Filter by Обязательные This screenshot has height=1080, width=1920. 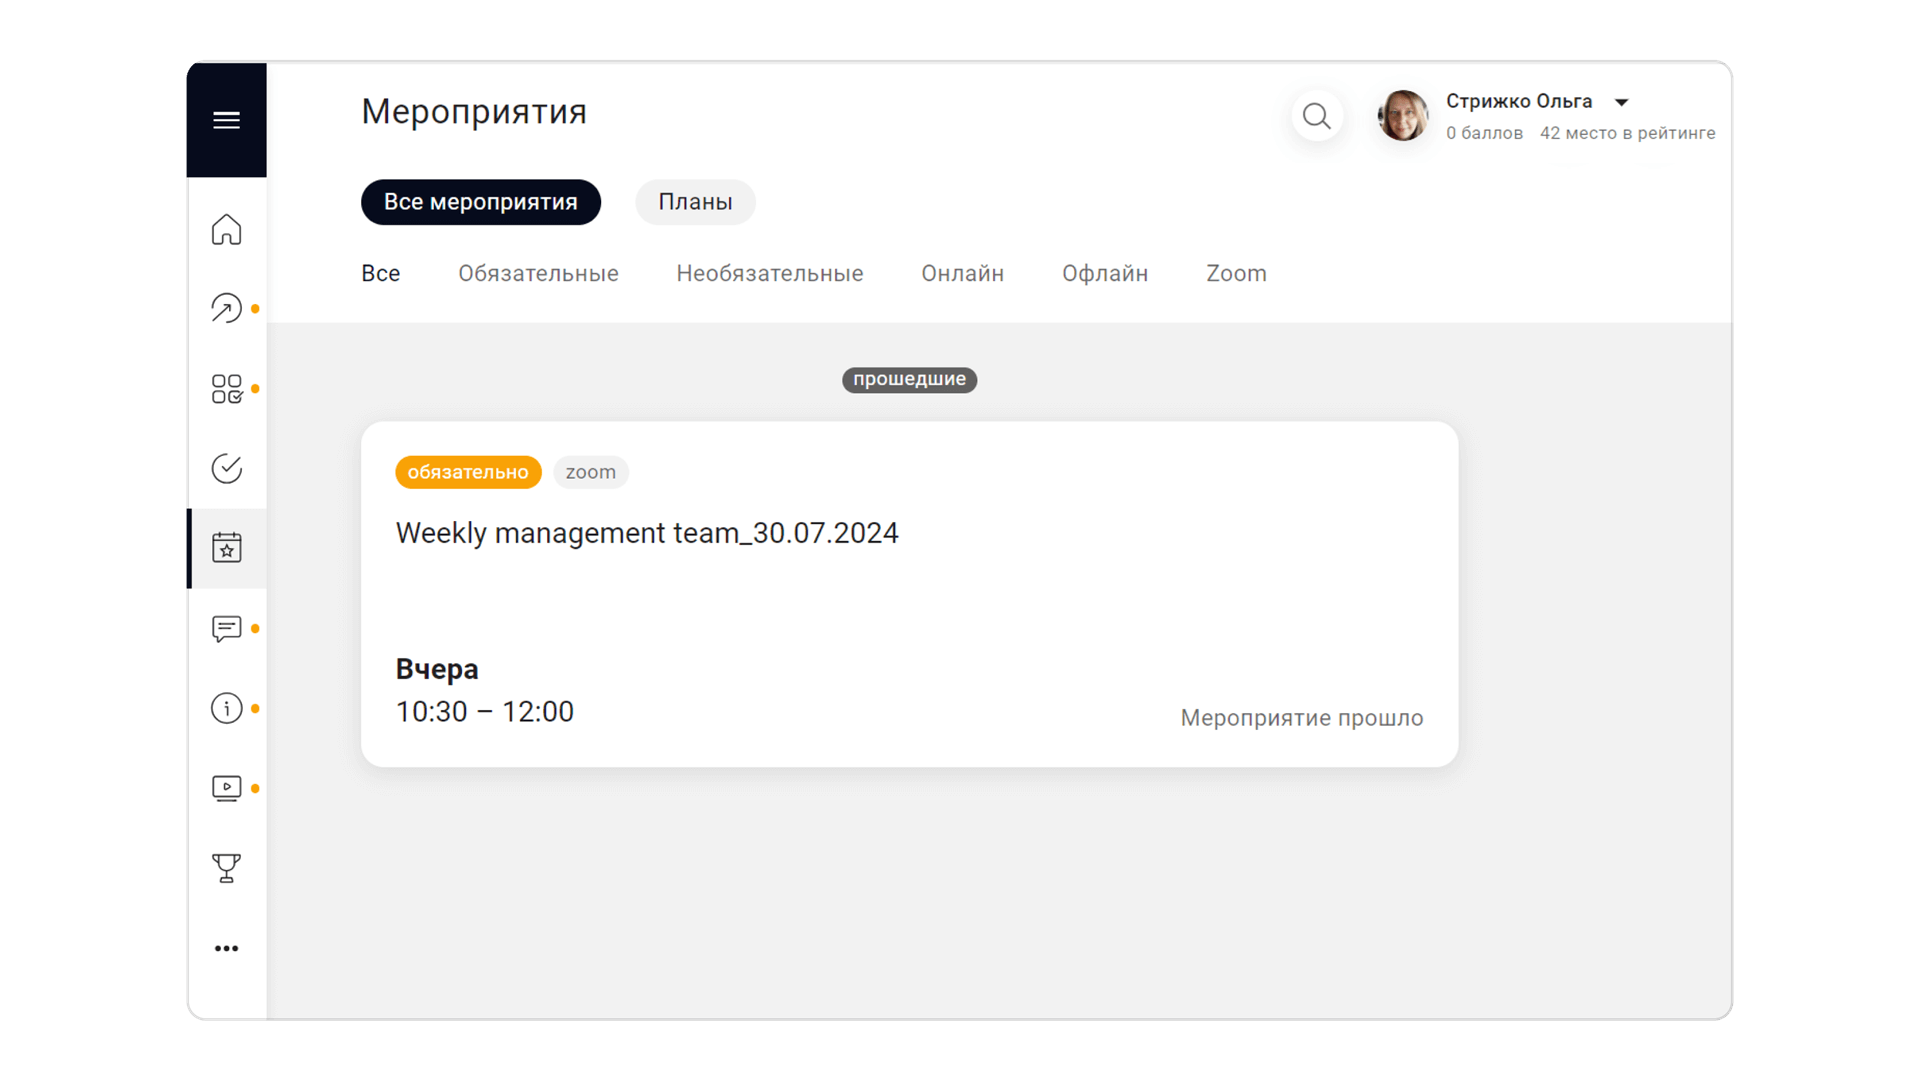[x=538, y=273]
